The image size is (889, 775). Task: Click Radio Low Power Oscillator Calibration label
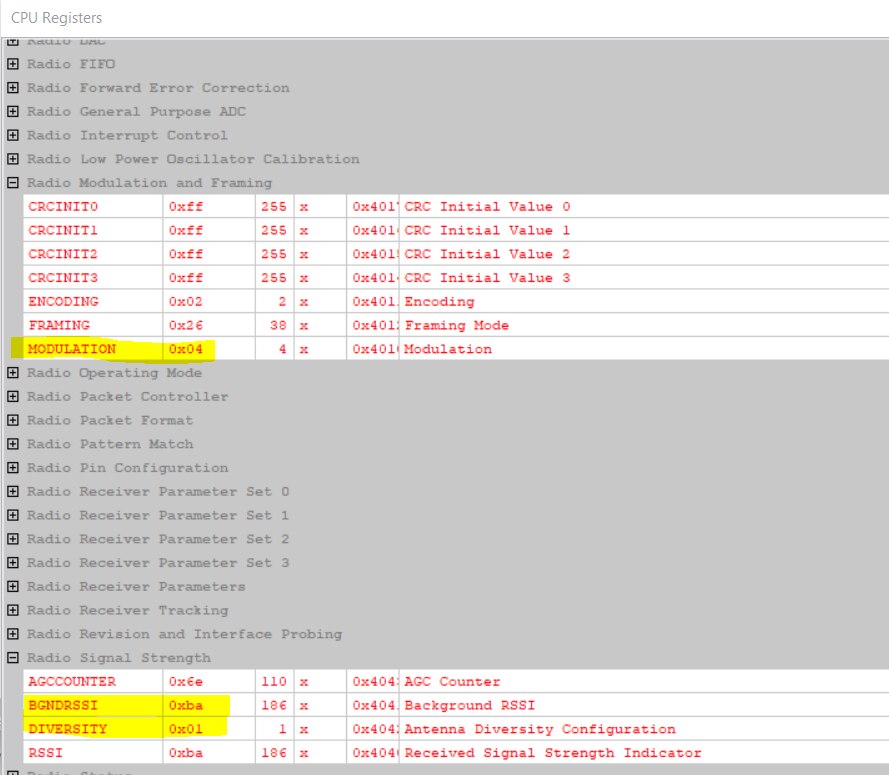point(193,159)
